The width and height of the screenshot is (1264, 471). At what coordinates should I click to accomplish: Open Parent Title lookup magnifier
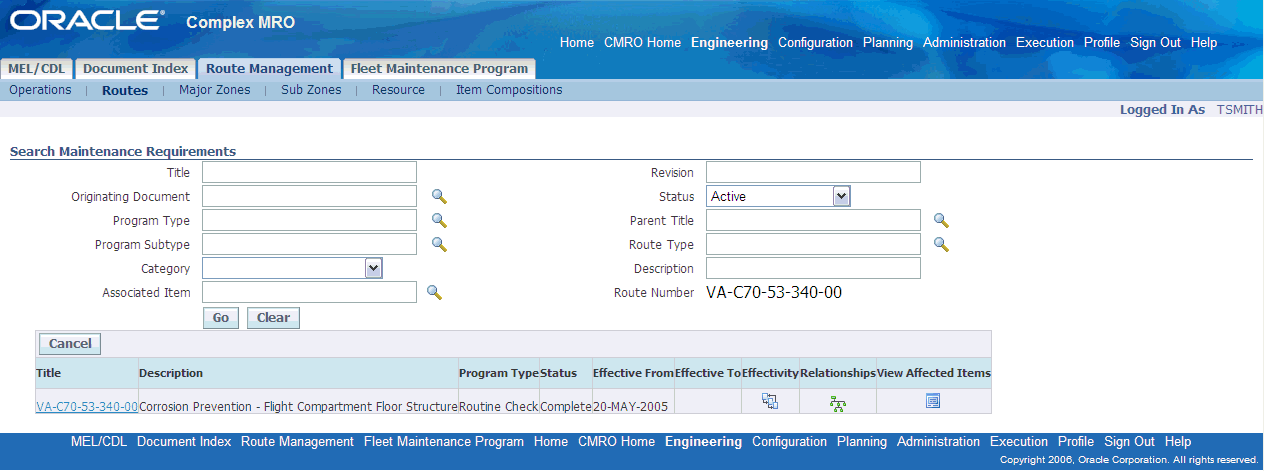[x=941, y=221]
